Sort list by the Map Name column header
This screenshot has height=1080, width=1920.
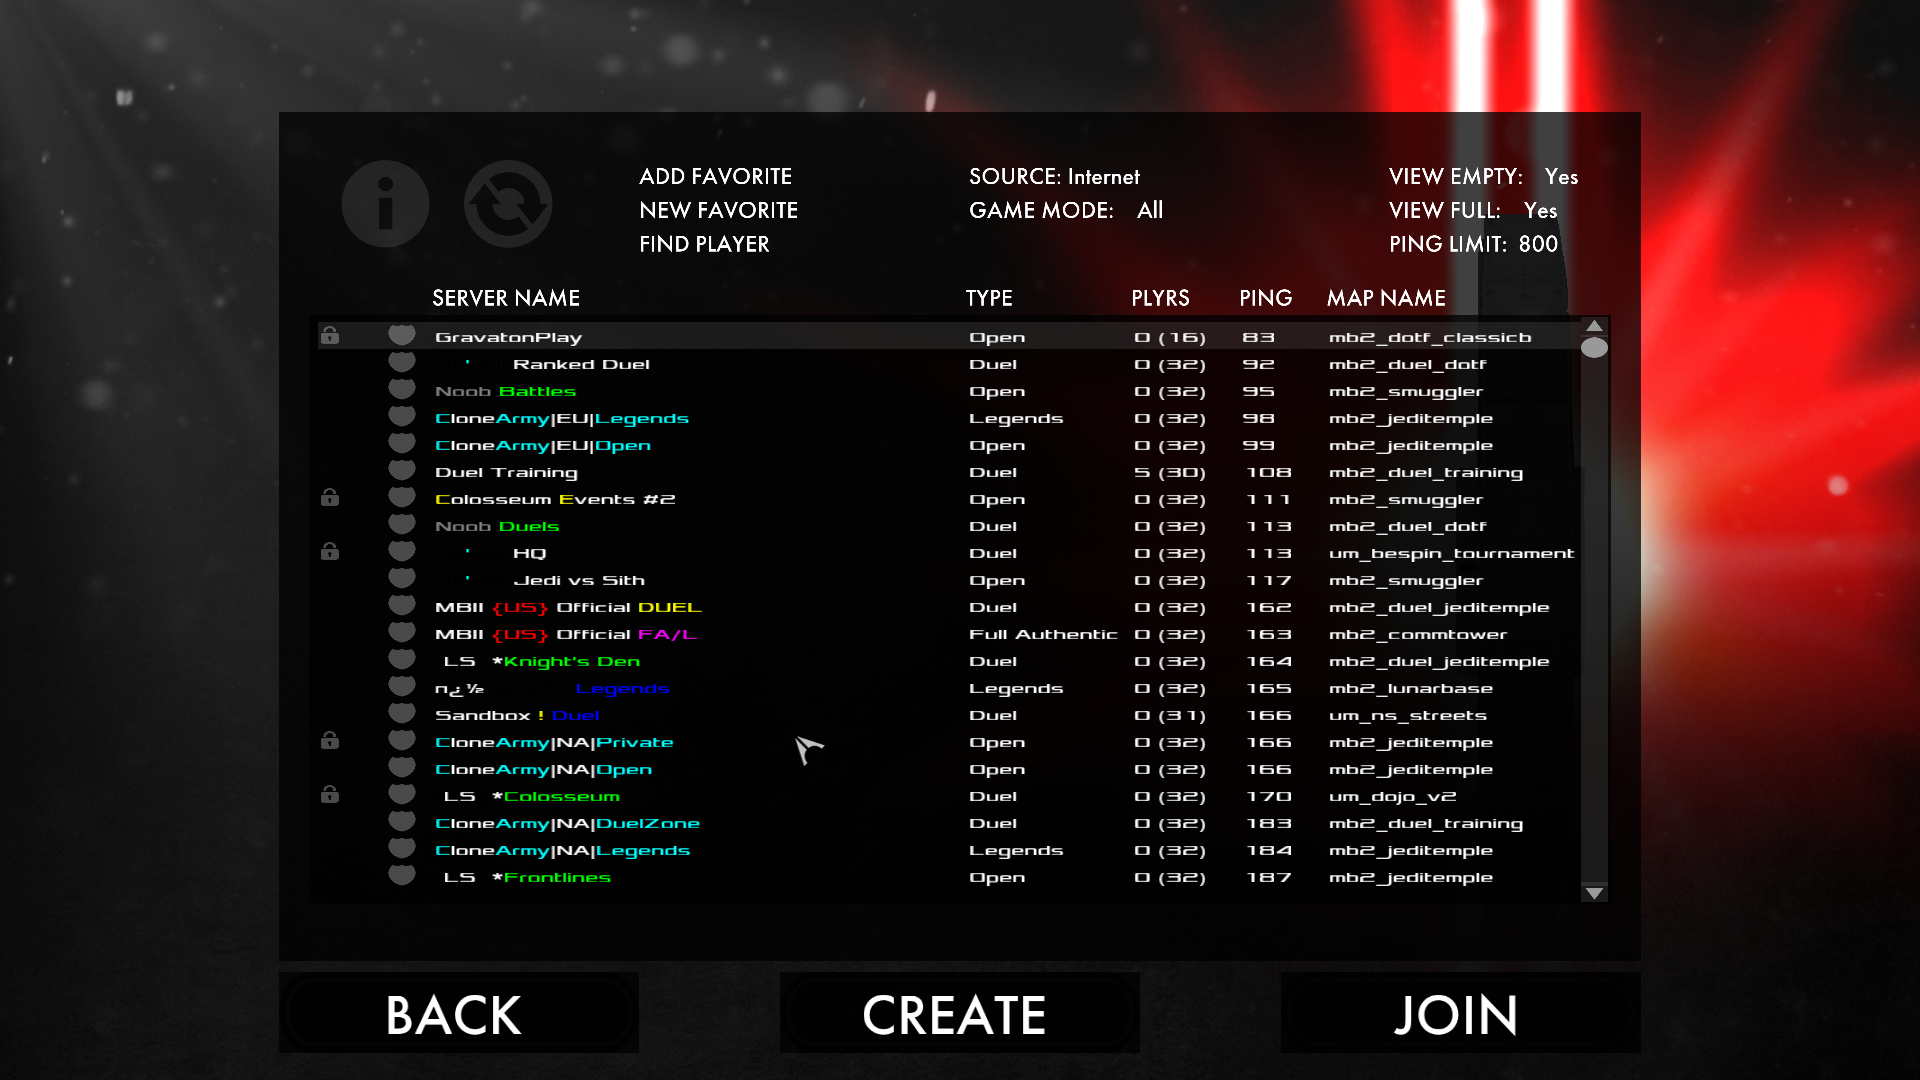(1385, 298)
